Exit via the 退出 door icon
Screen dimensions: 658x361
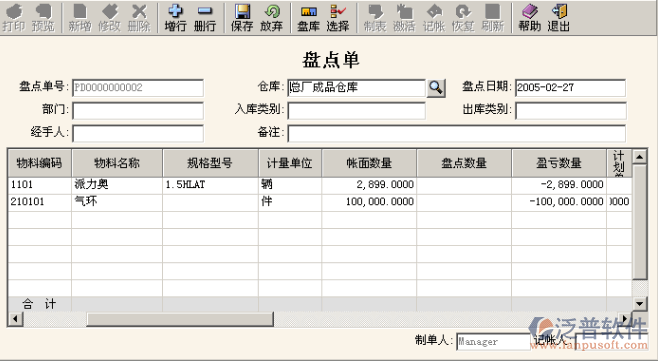click(x=559, y=18)
